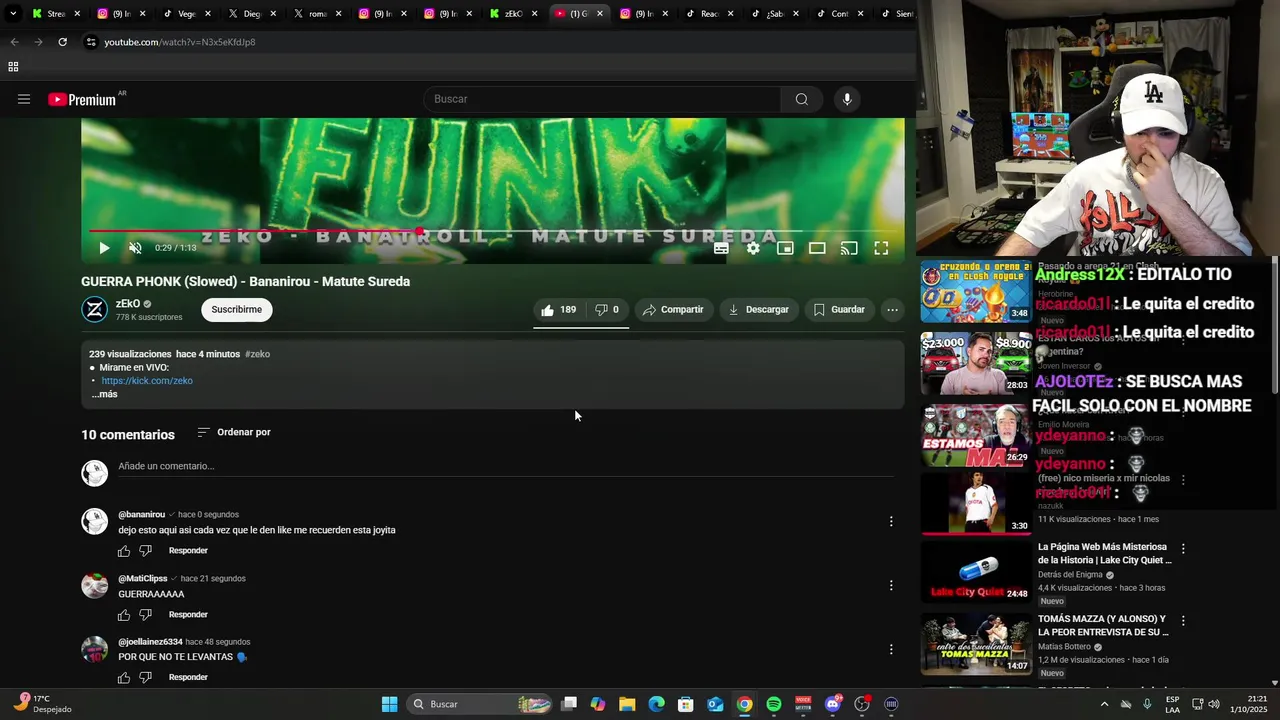Open Spotify from the taskbar
The image size is (1280, 720).
tap(774, 704)
